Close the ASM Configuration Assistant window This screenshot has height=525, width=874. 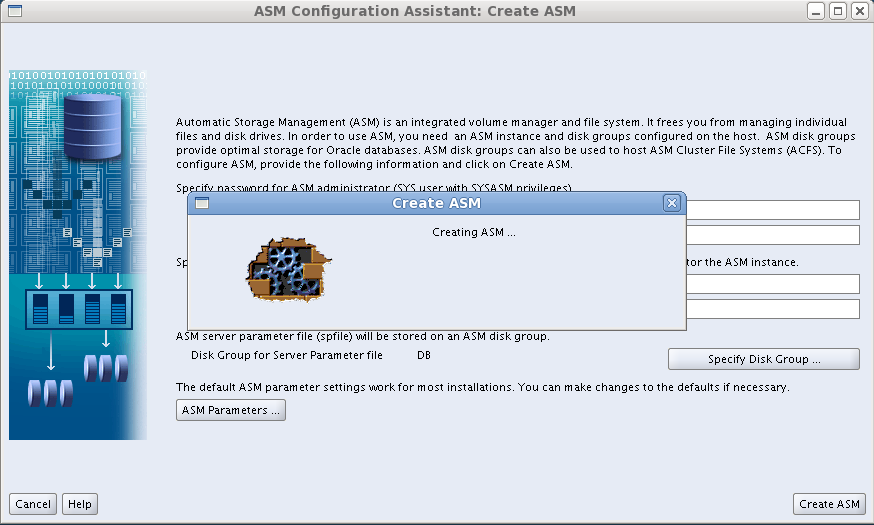[x=860, y=11]
